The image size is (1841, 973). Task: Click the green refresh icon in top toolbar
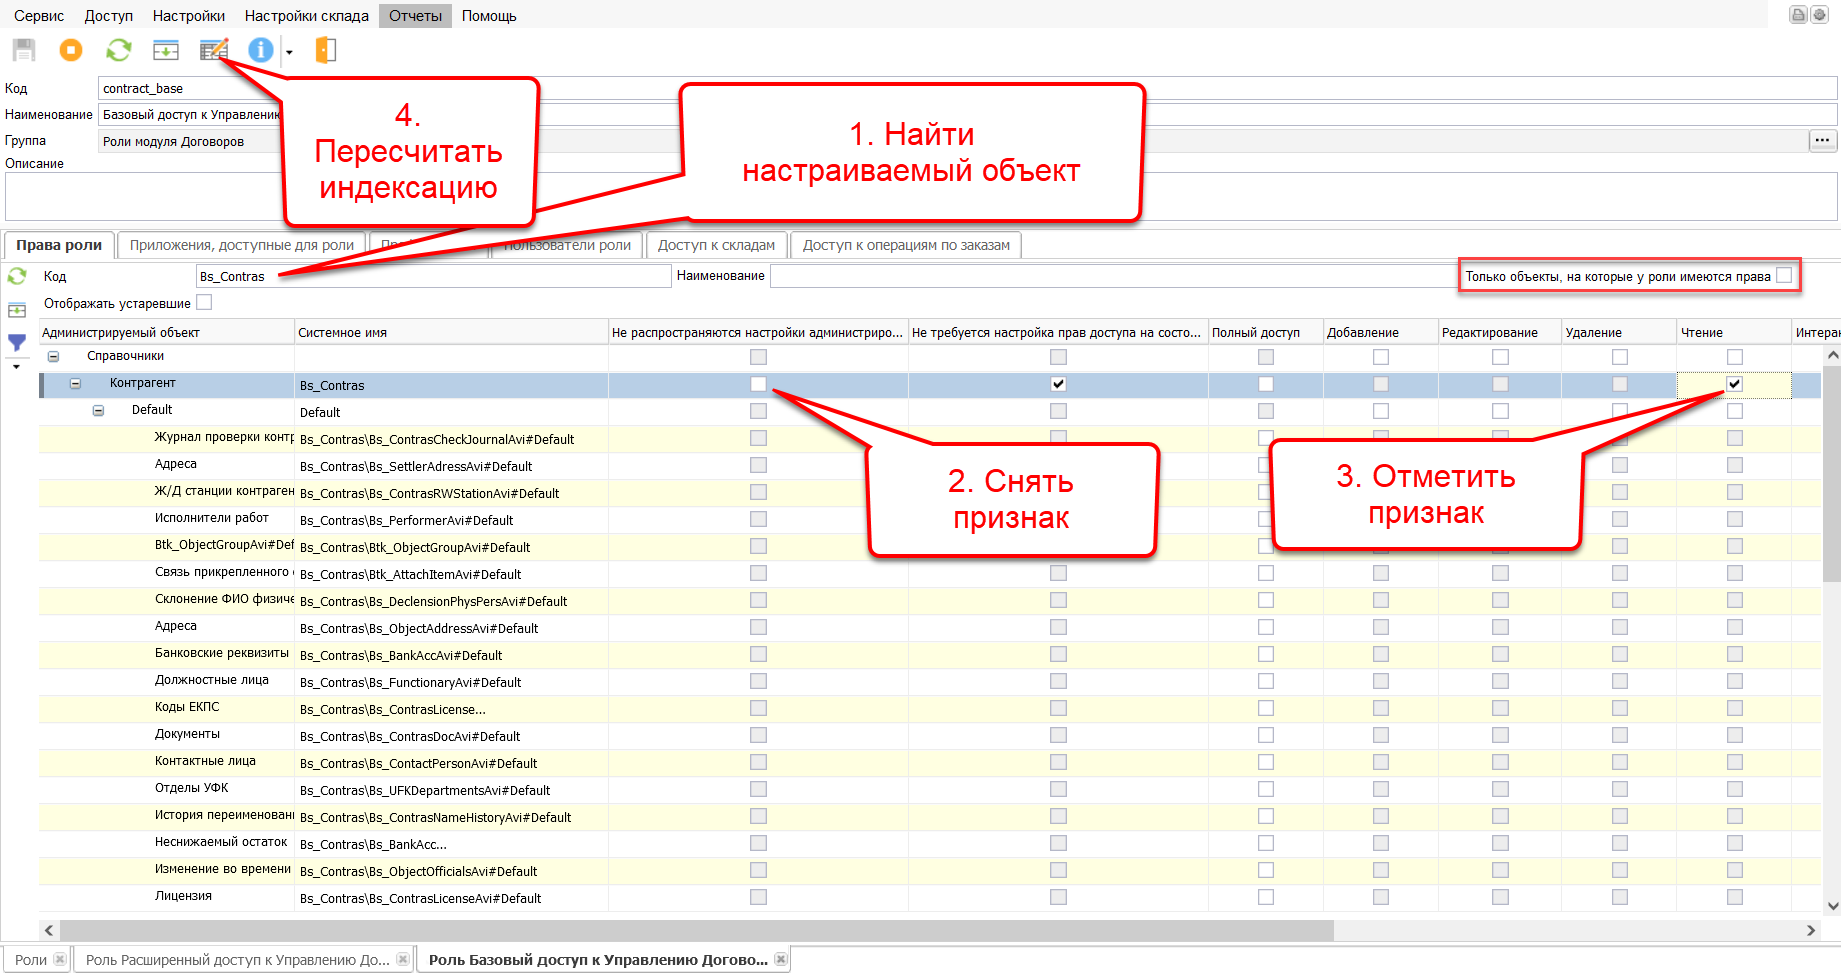tap(119, 50)
